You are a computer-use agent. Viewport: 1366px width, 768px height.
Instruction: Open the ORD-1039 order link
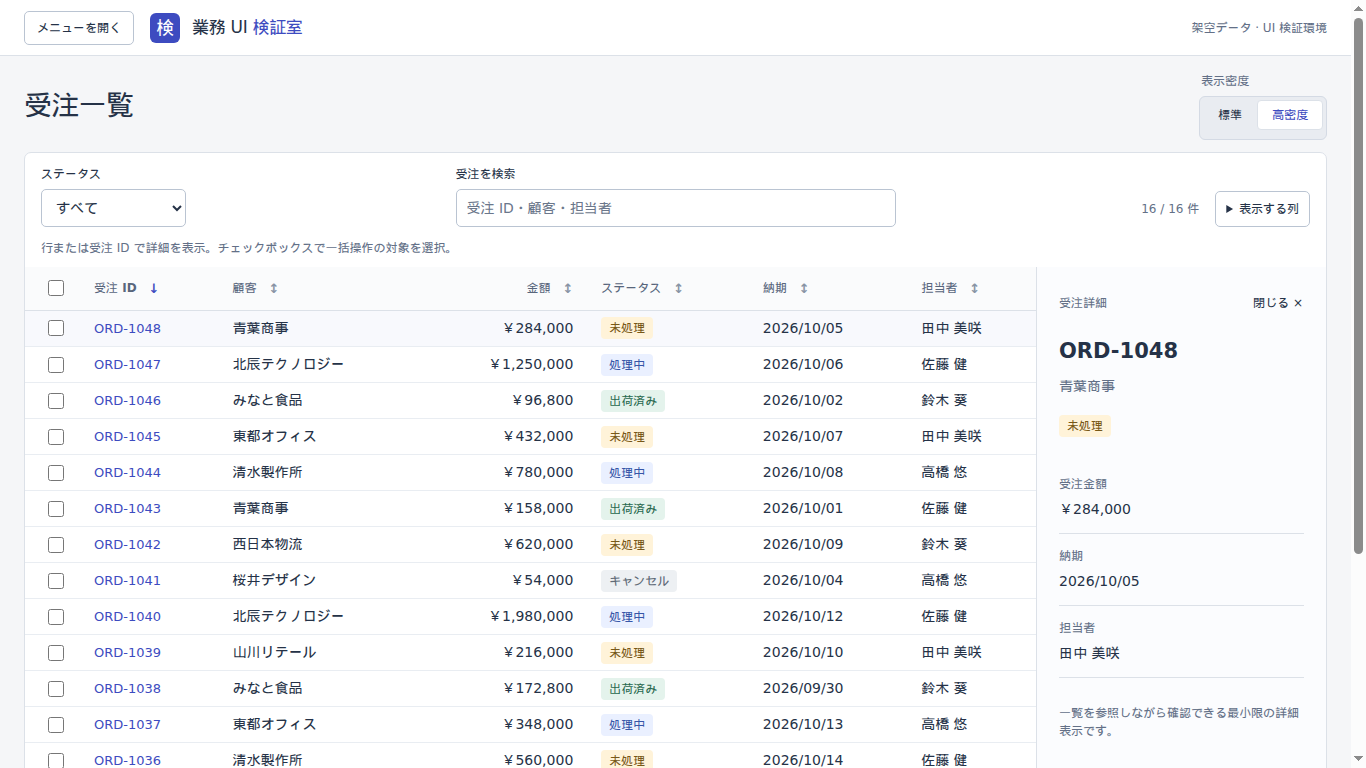(127, 652)
